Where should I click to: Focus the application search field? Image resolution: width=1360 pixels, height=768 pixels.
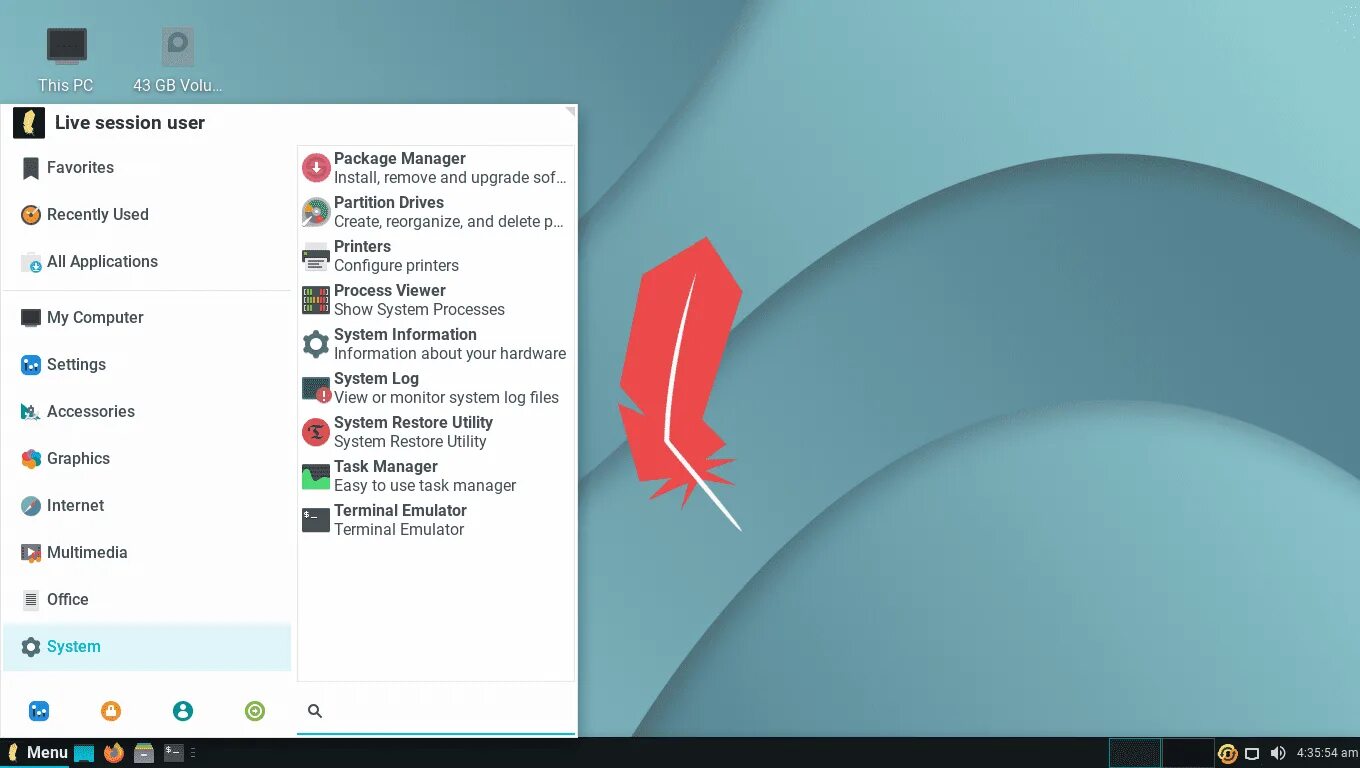point(436,711)
